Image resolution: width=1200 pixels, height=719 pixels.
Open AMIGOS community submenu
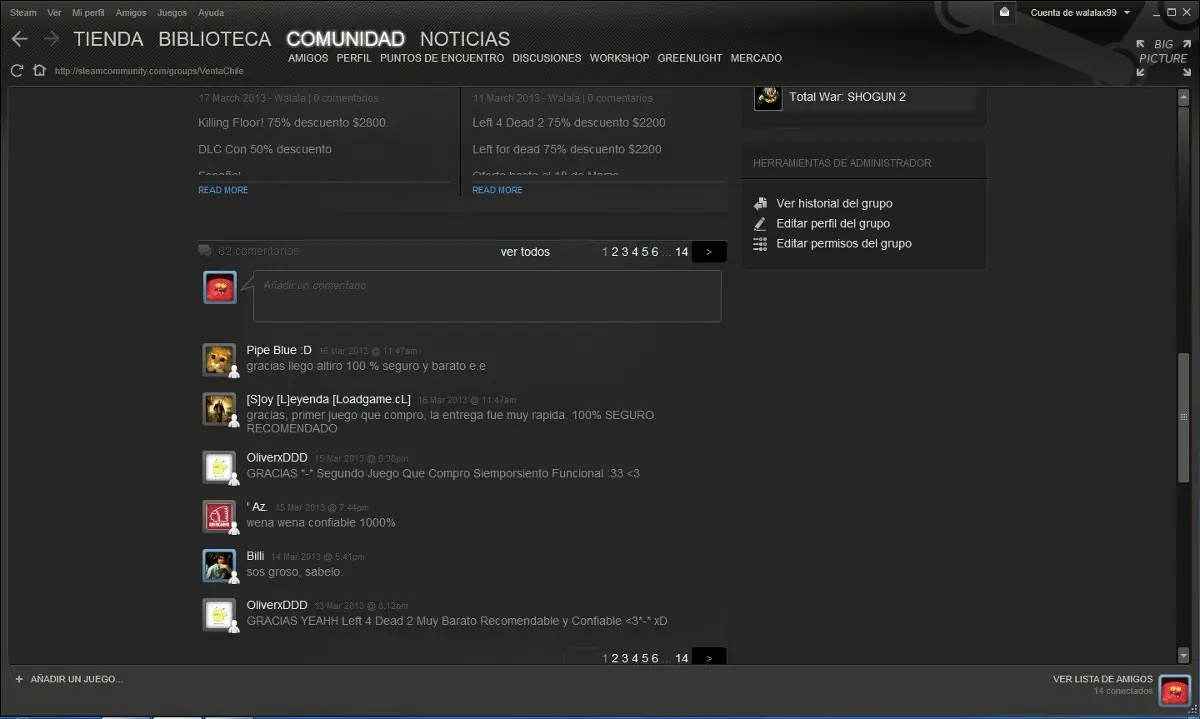[x=308, y=58]
